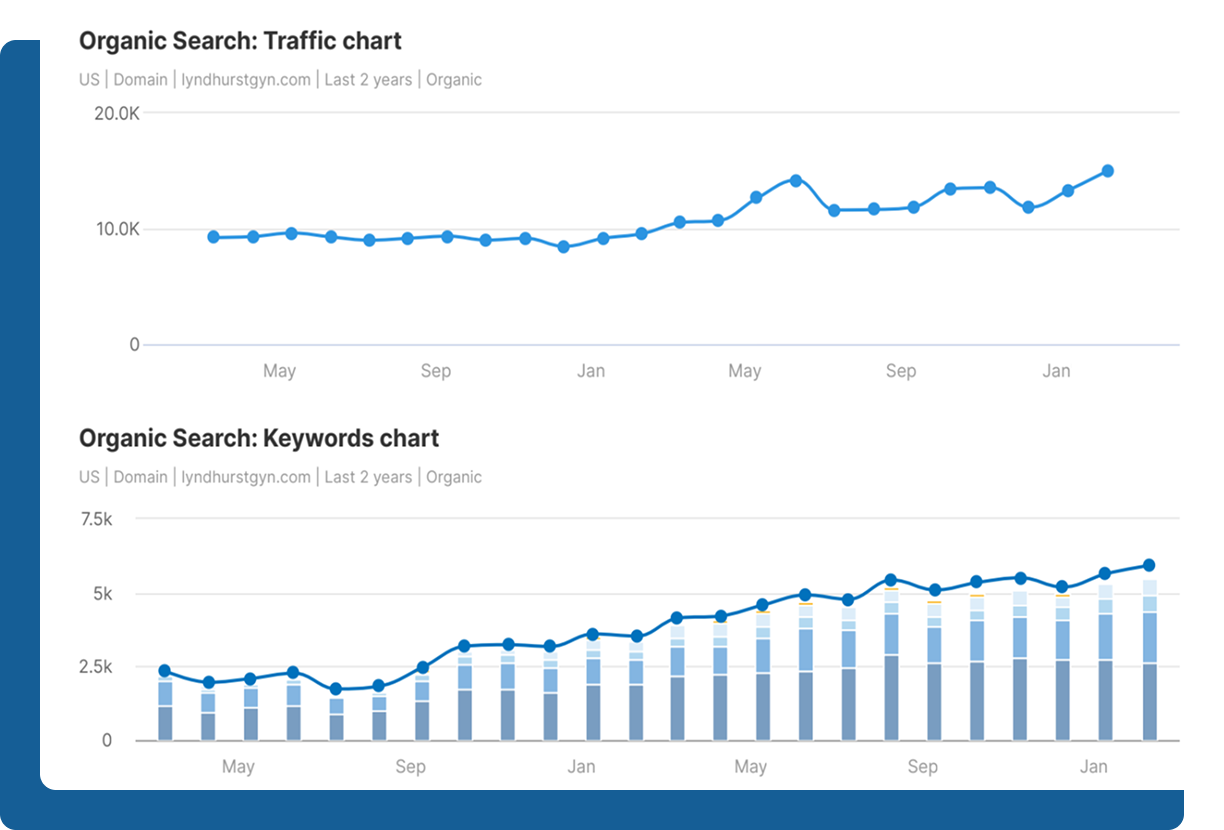This screenshot has width=1224, height=830.
Task: Select the first data point on Traffic chart line
Action: click(213, 237)
